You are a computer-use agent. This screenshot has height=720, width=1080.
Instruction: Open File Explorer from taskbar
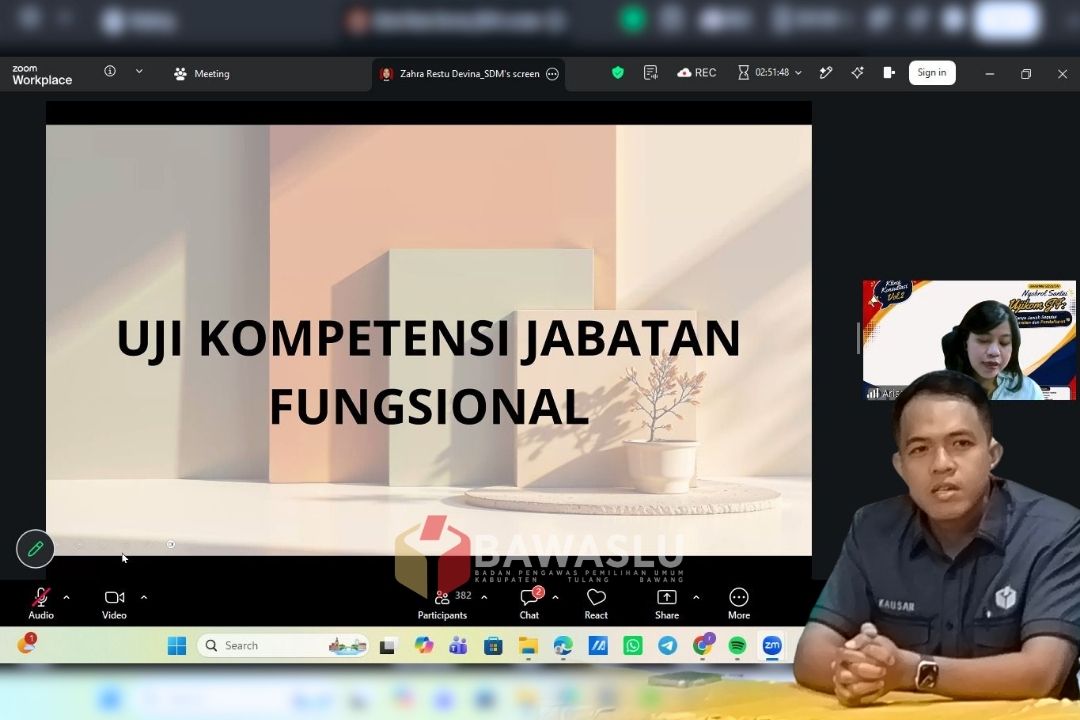click(528, 646)
